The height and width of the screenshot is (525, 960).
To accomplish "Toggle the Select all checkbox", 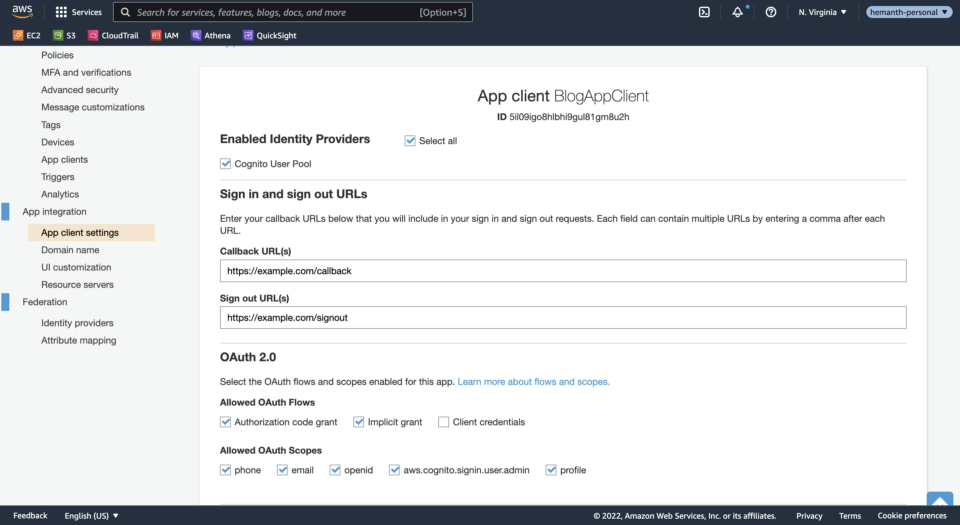I will (x=410, y=141).
